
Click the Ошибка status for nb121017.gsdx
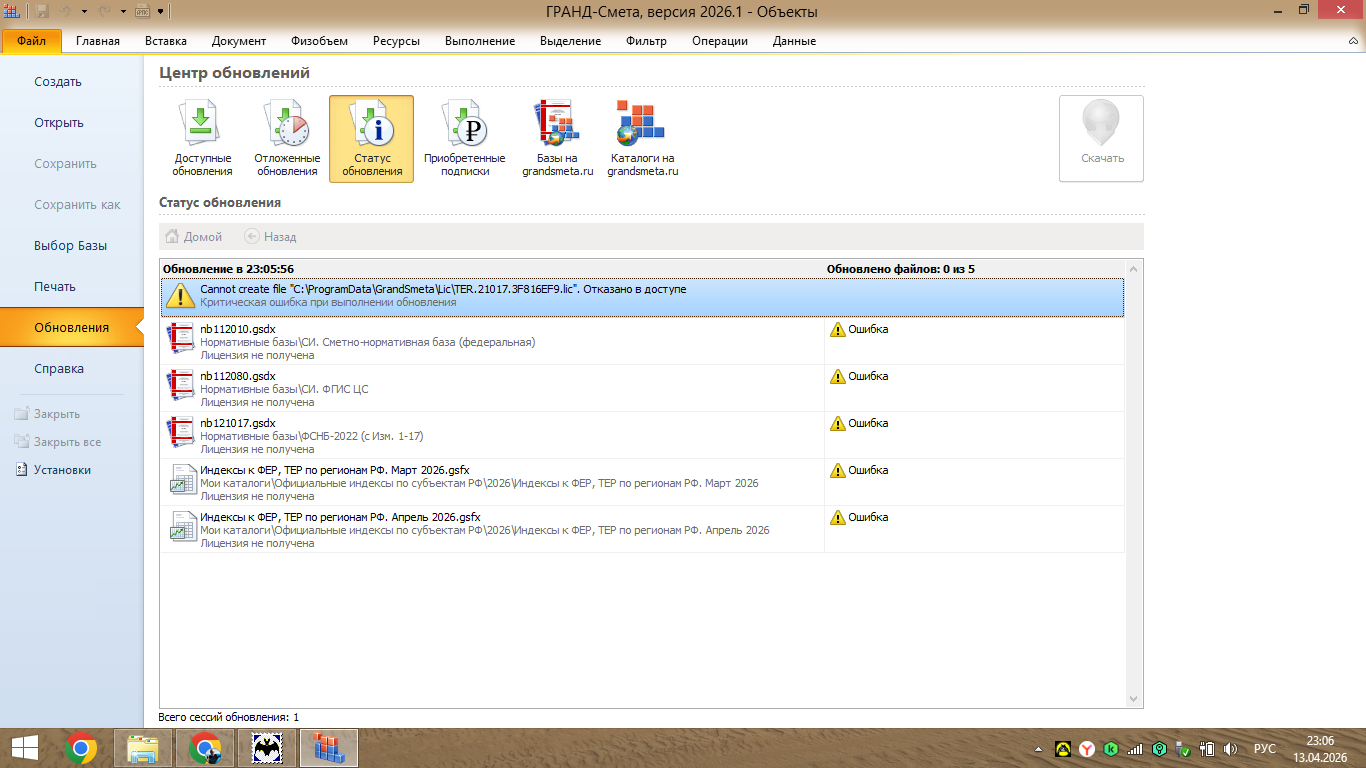tap(859, 423)
